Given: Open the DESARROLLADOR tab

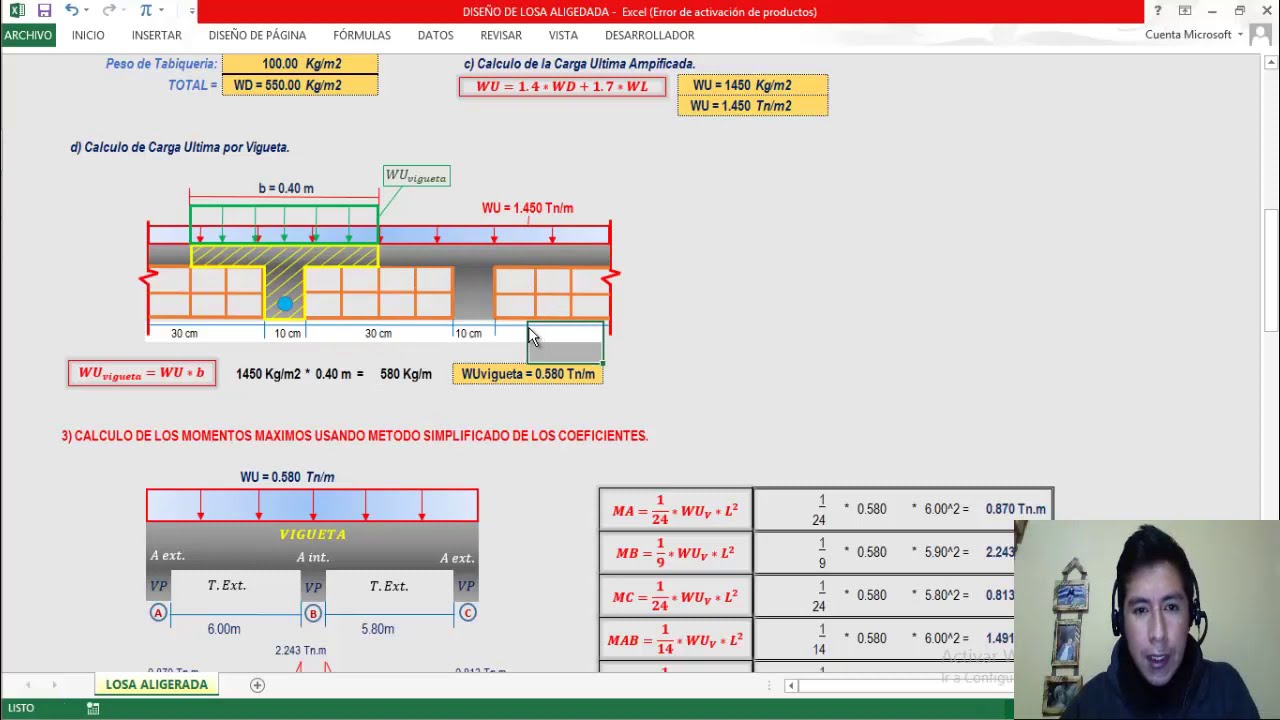Looking at the screenshot, I should (x=649, y=35).
